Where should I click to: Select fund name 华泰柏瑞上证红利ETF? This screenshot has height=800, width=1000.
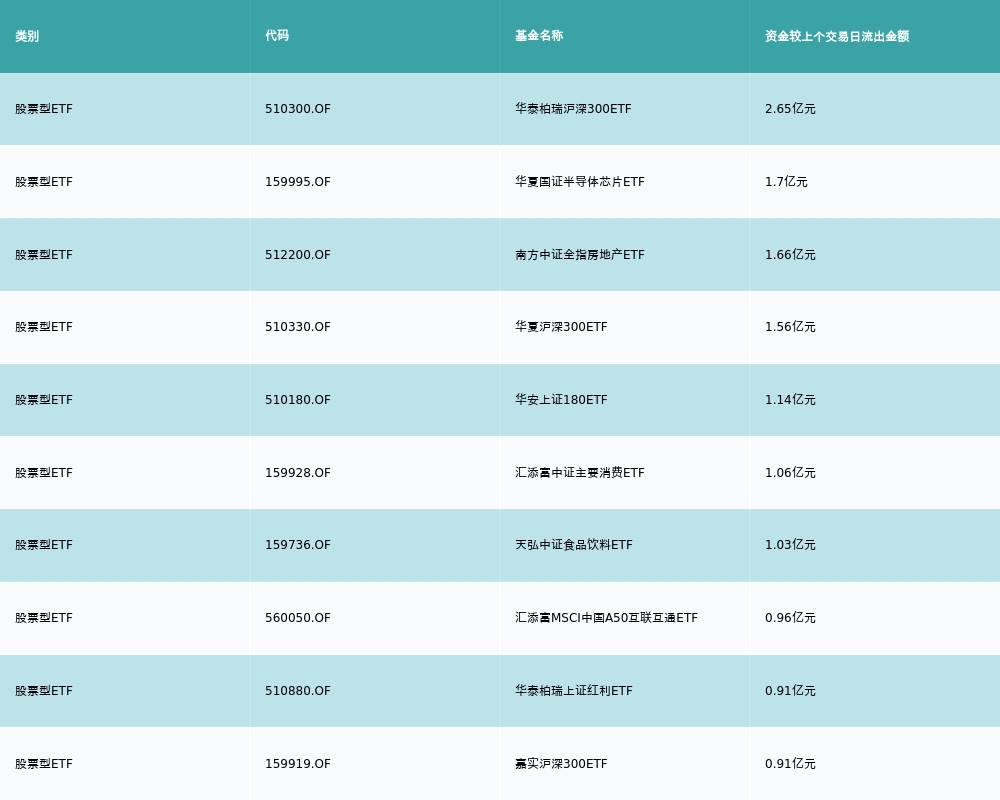574,691
